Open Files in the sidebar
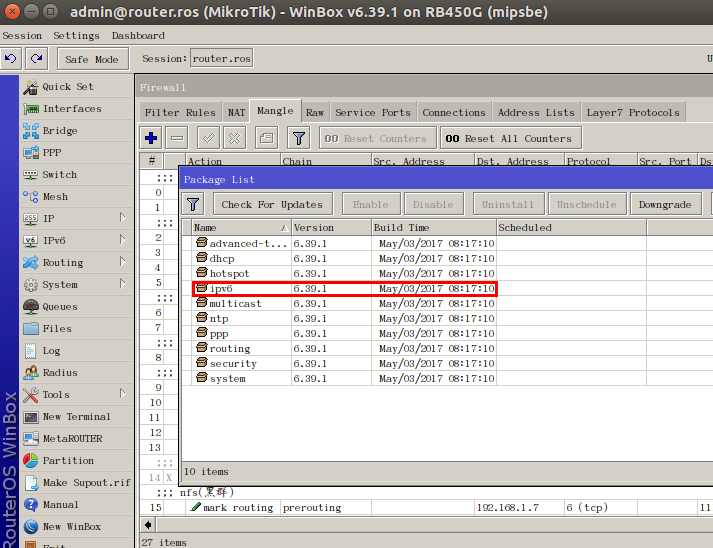The image size is (713, 548). (x=76, y=328)
